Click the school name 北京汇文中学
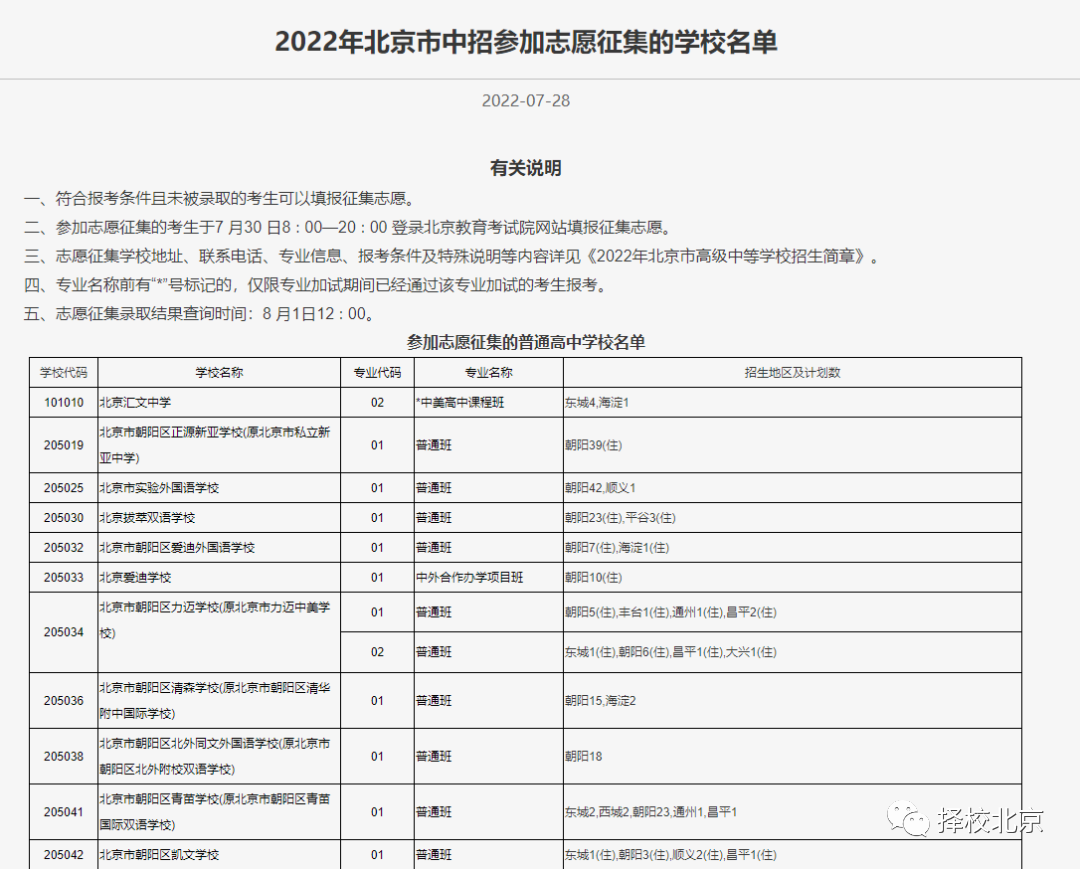This screenshot has height=869, width=1080. pos(135,402)
